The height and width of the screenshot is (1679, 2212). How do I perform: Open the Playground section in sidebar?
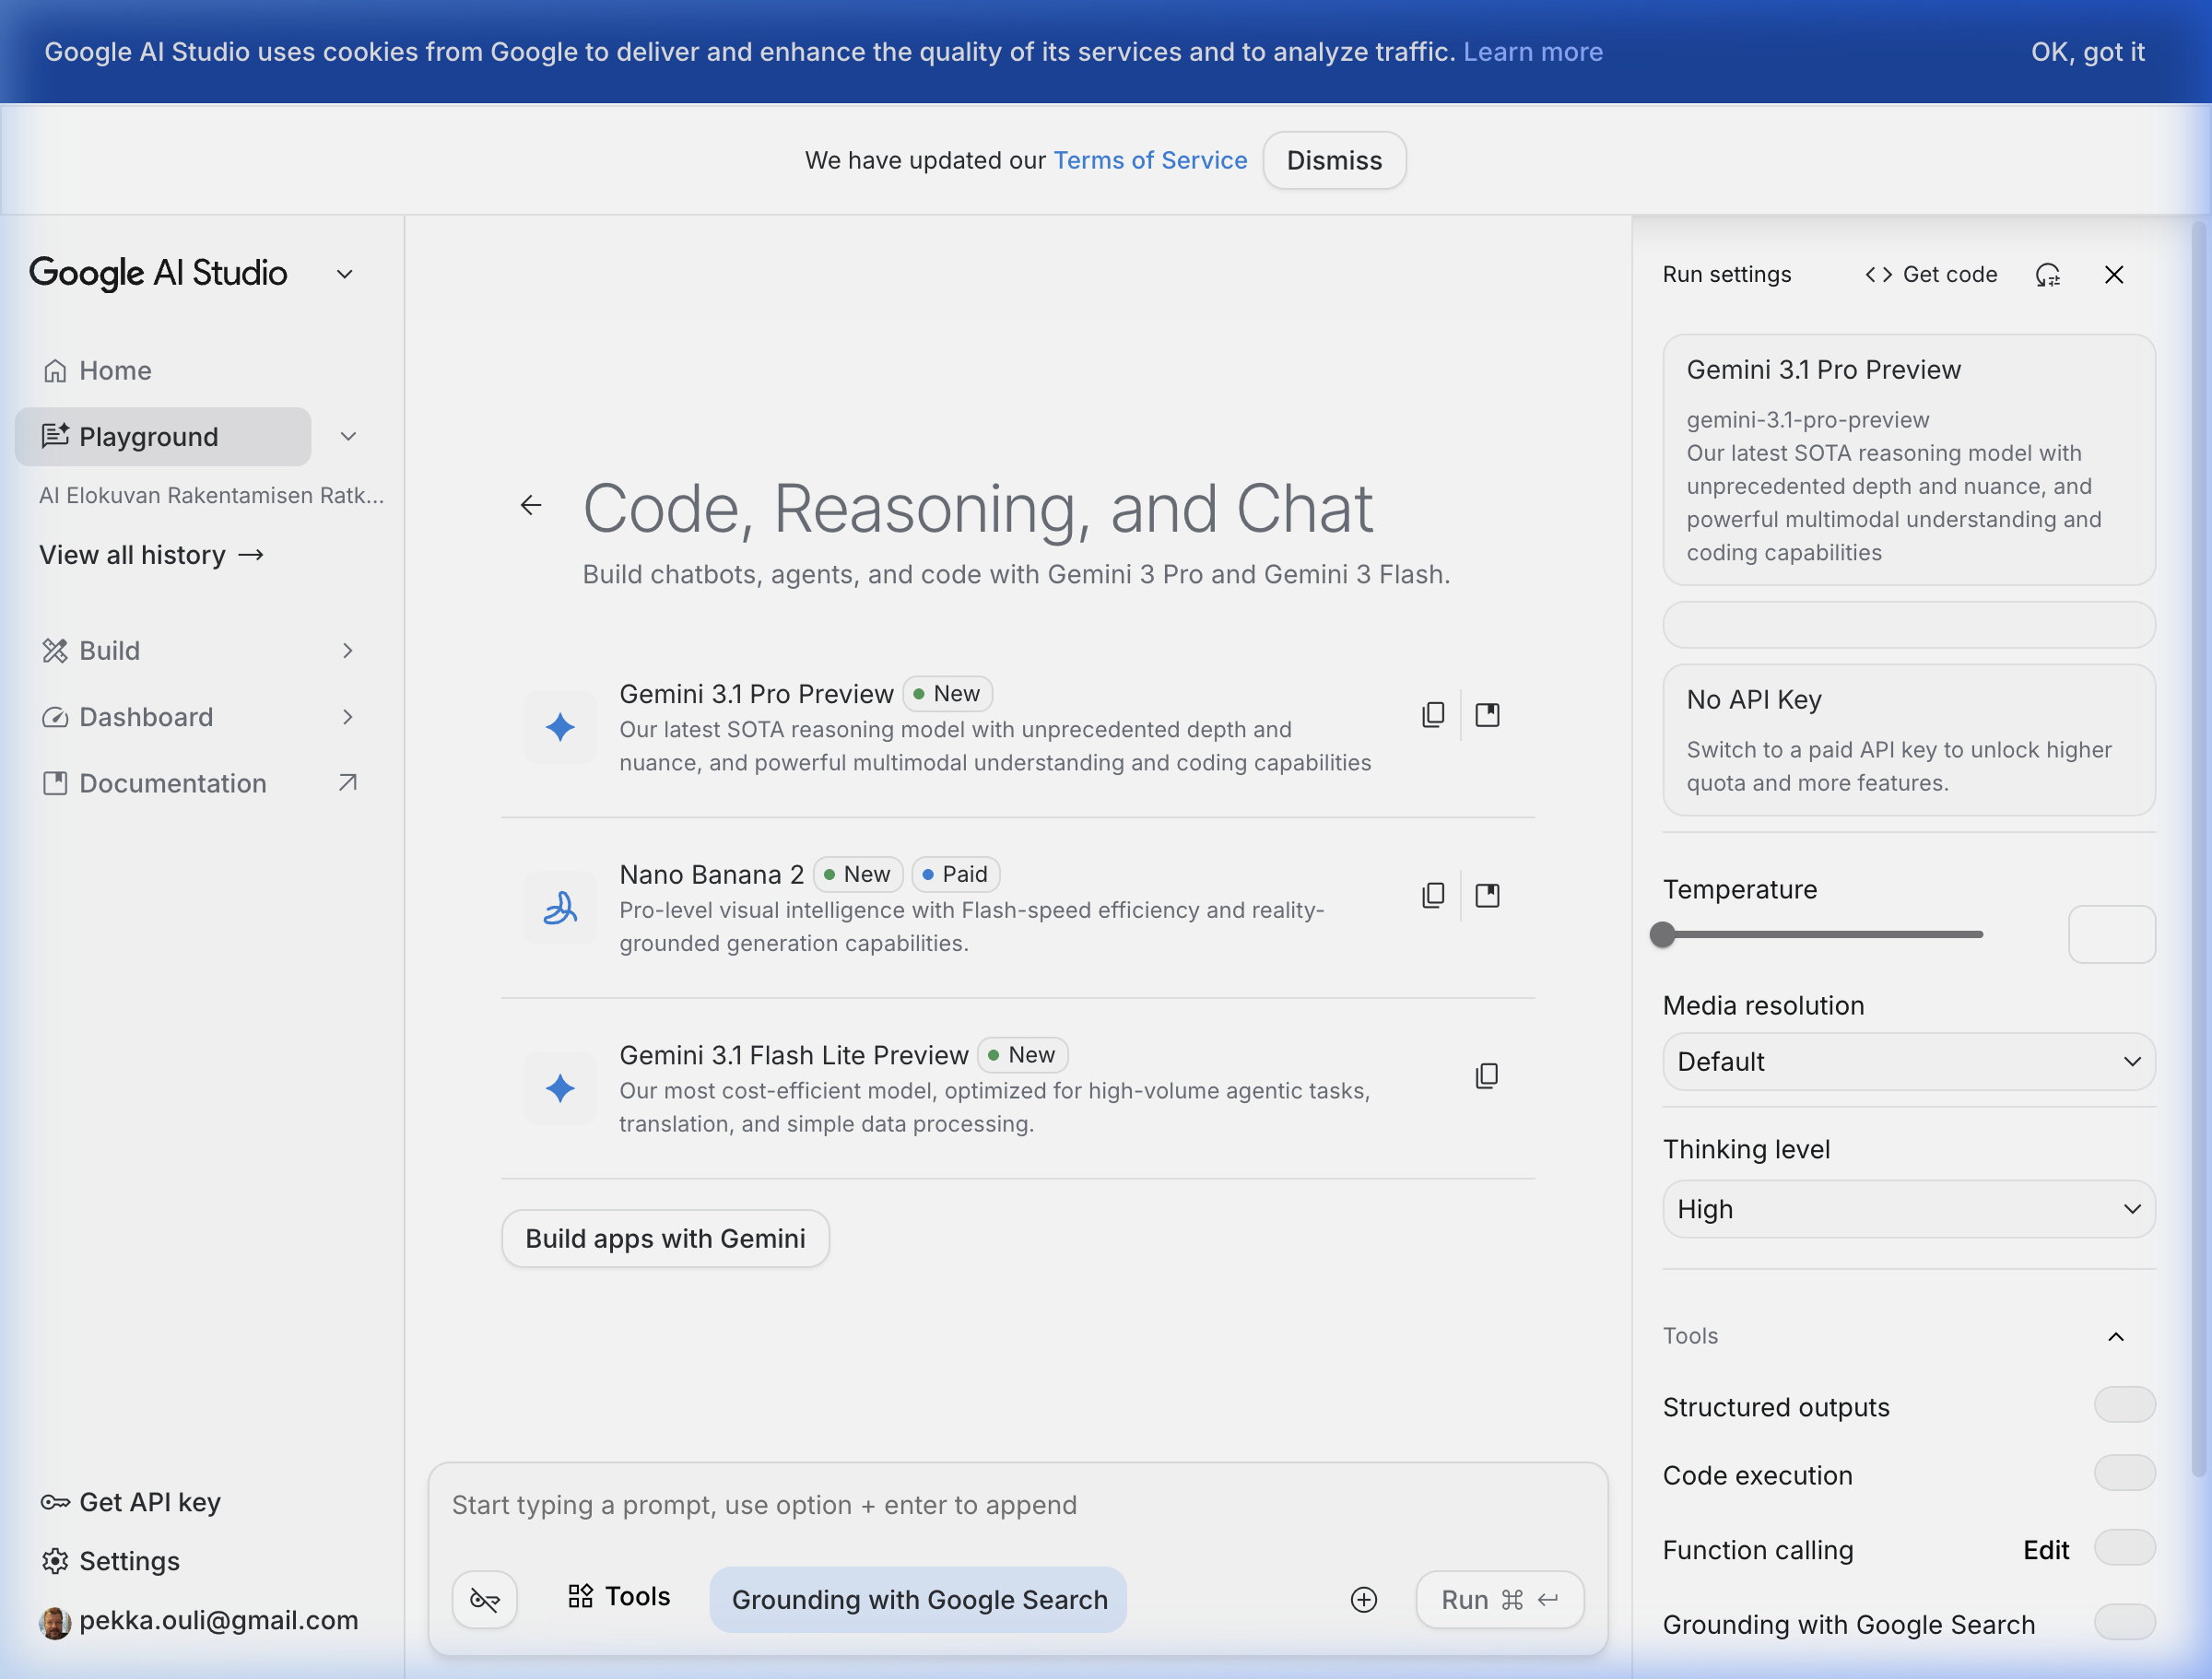tap(148, 436)
